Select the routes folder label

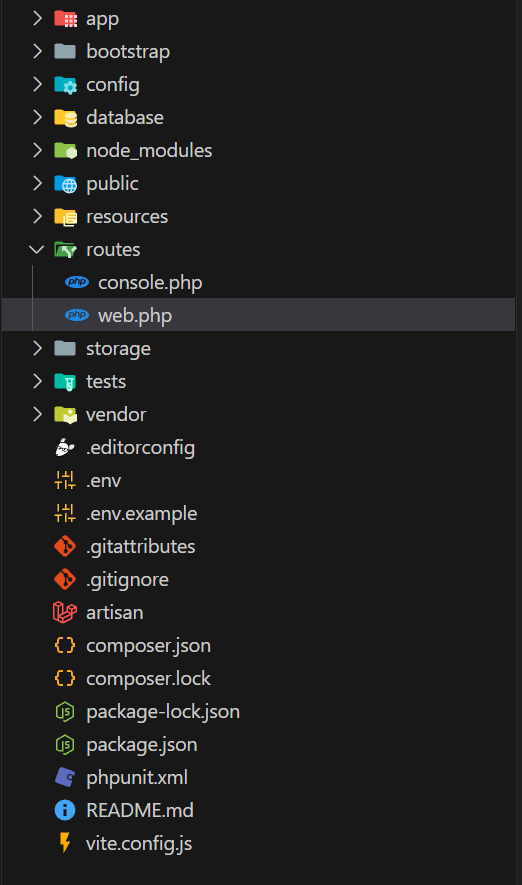coord(113,249)
